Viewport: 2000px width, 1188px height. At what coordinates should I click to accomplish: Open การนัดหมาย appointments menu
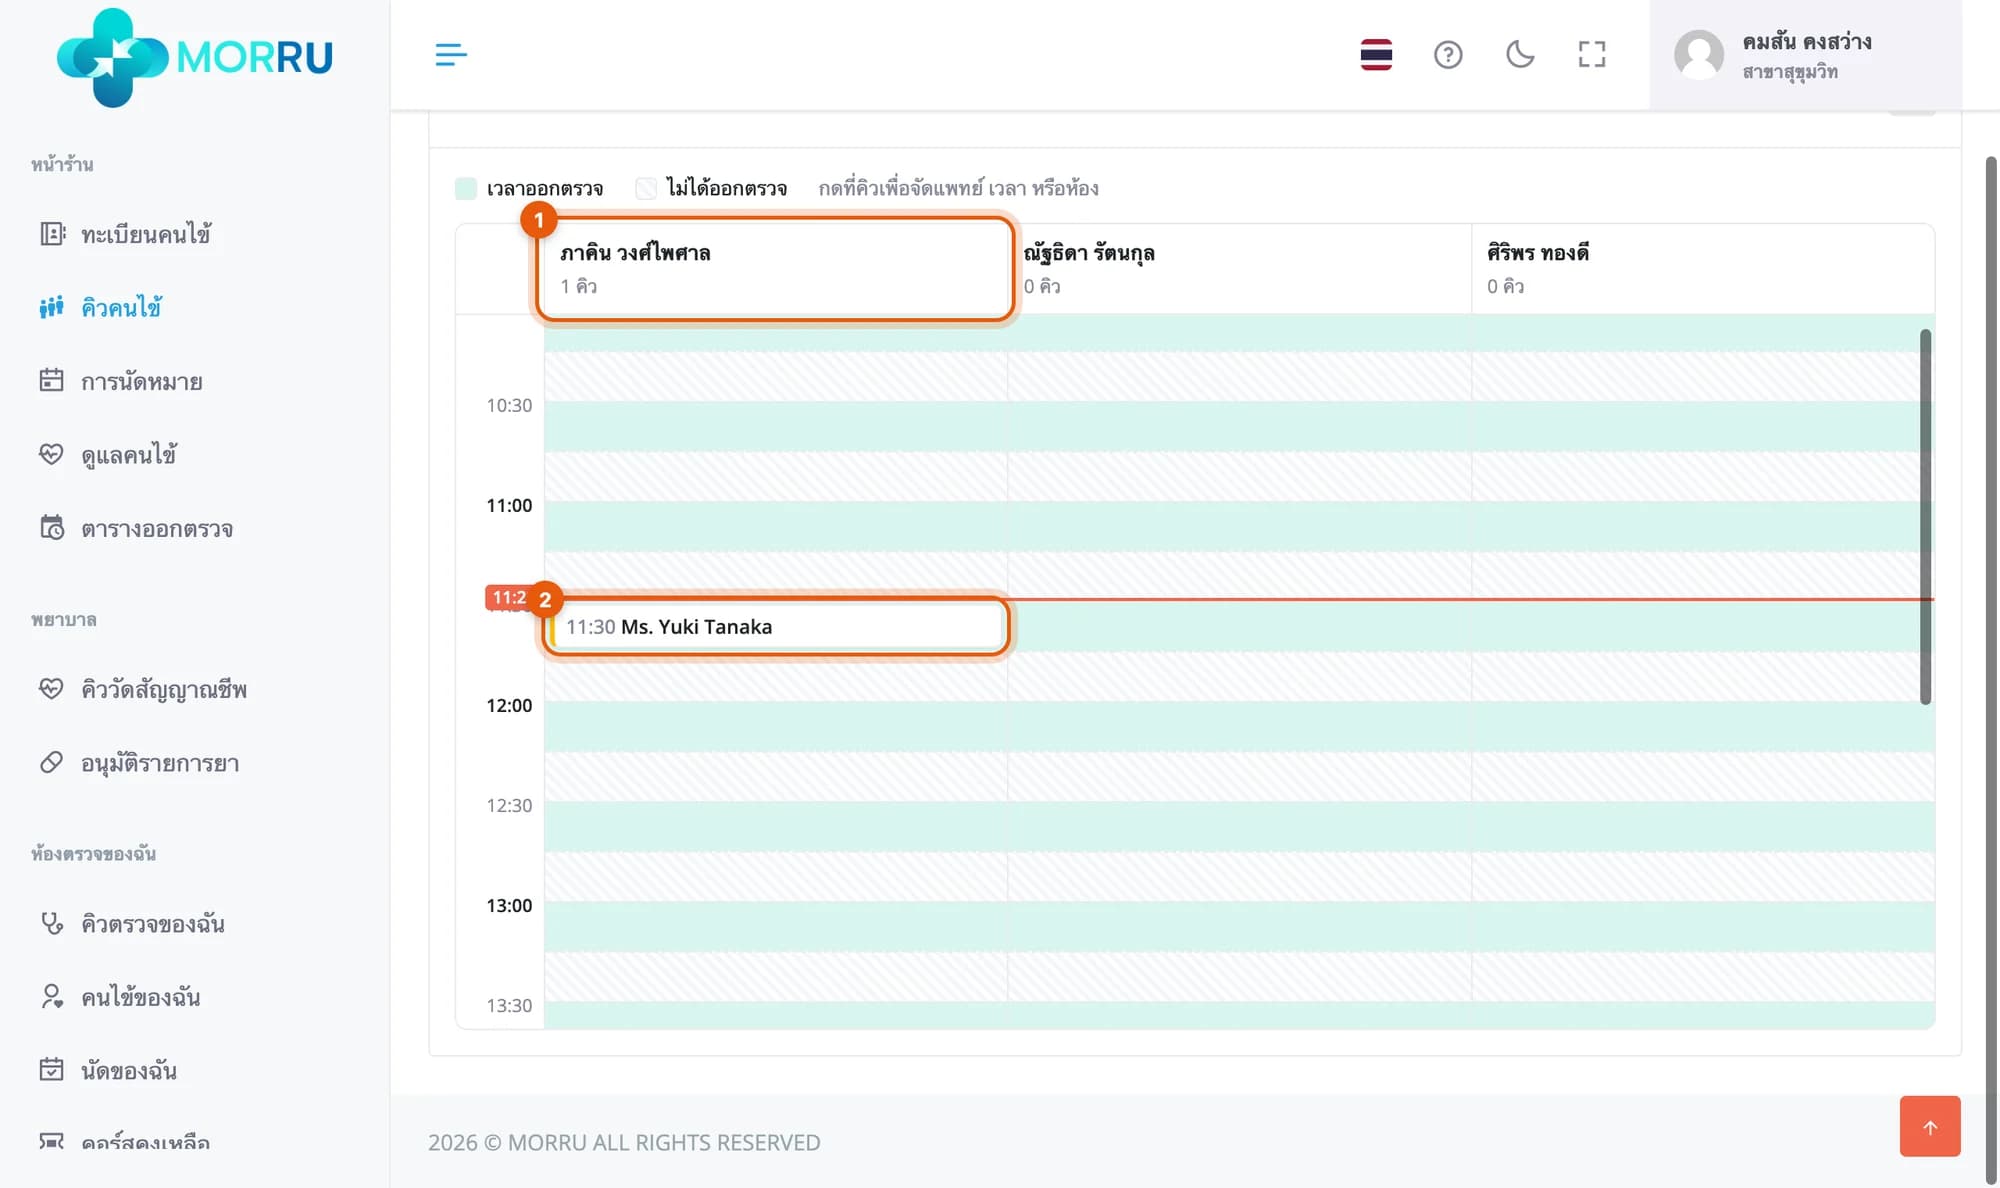tap(120, 381)
